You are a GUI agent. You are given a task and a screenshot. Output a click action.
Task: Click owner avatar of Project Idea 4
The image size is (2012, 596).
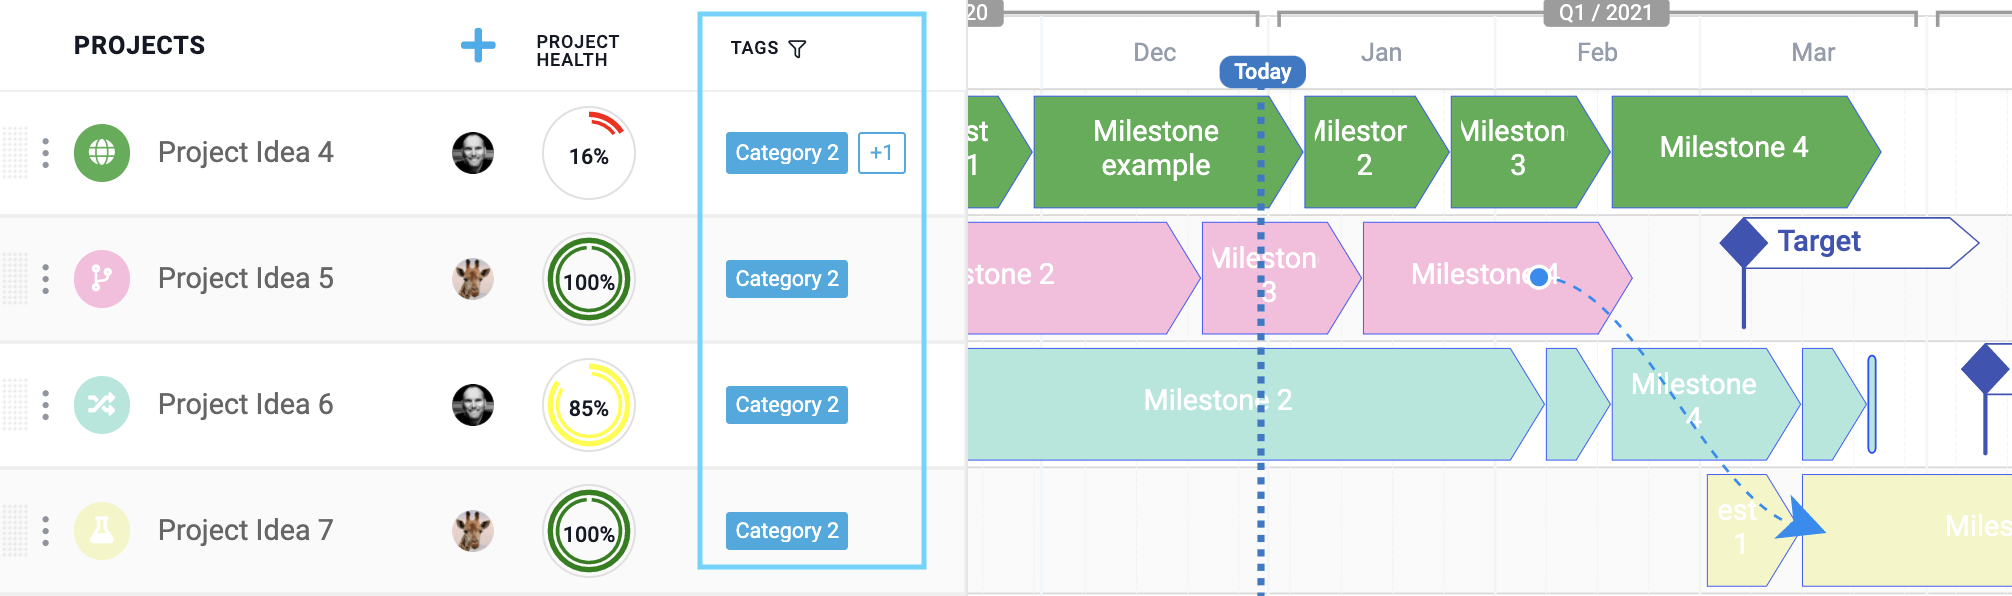coord(473,153)
